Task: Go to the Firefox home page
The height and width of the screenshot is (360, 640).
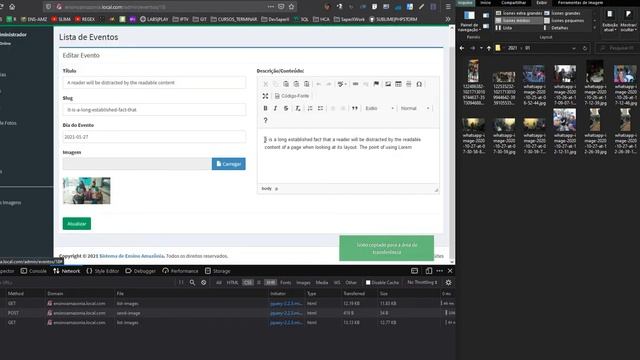Action: pos(12,7)
